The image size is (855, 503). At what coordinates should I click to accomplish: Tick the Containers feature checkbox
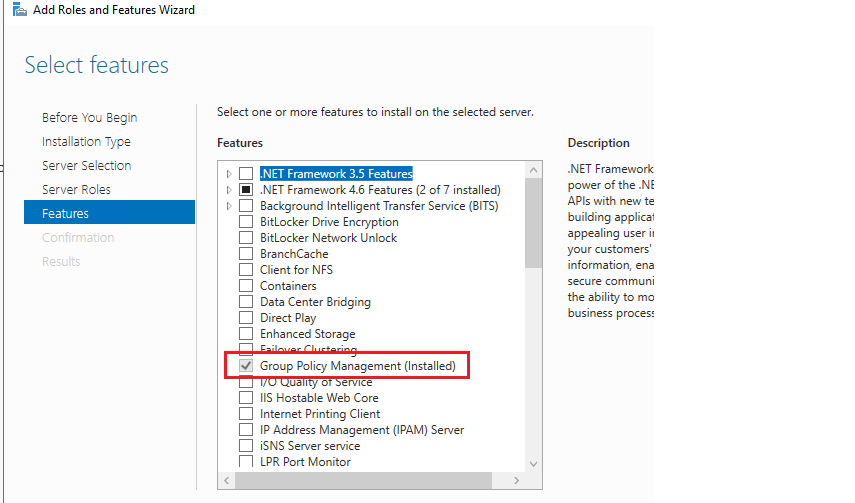point(246,285)
